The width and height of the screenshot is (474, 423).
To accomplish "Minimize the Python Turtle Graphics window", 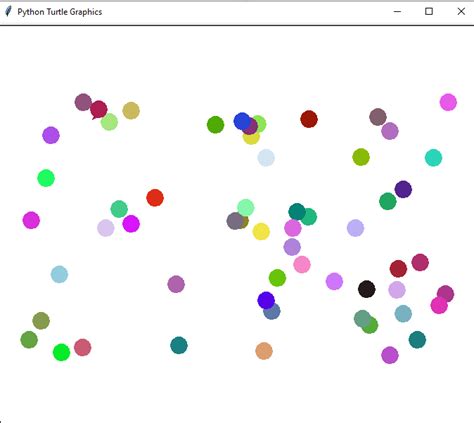I will point(397,12).
